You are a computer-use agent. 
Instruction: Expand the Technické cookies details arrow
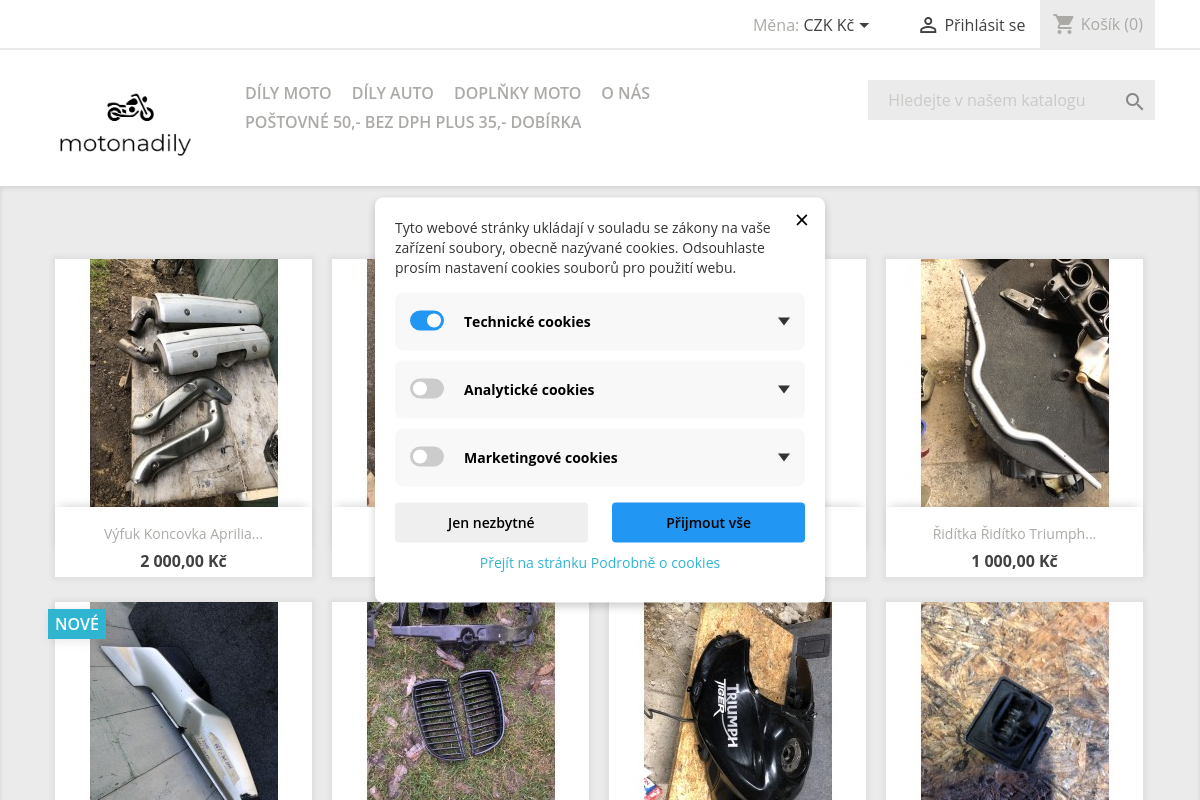click(784, 321)
